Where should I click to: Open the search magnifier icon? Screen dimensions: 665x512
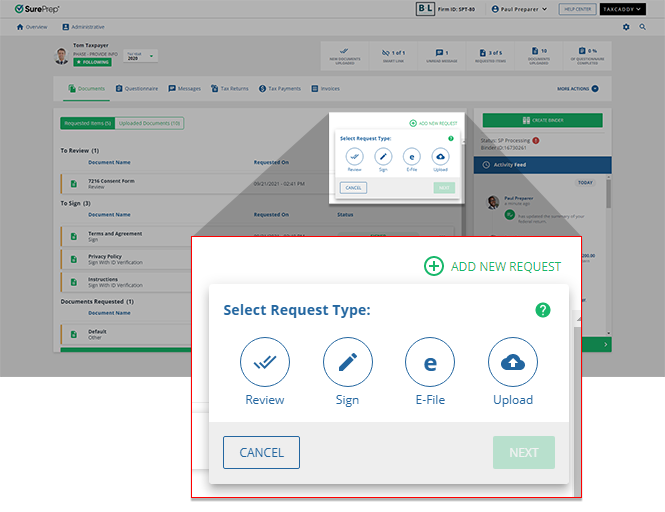click(x=643, y=27)
